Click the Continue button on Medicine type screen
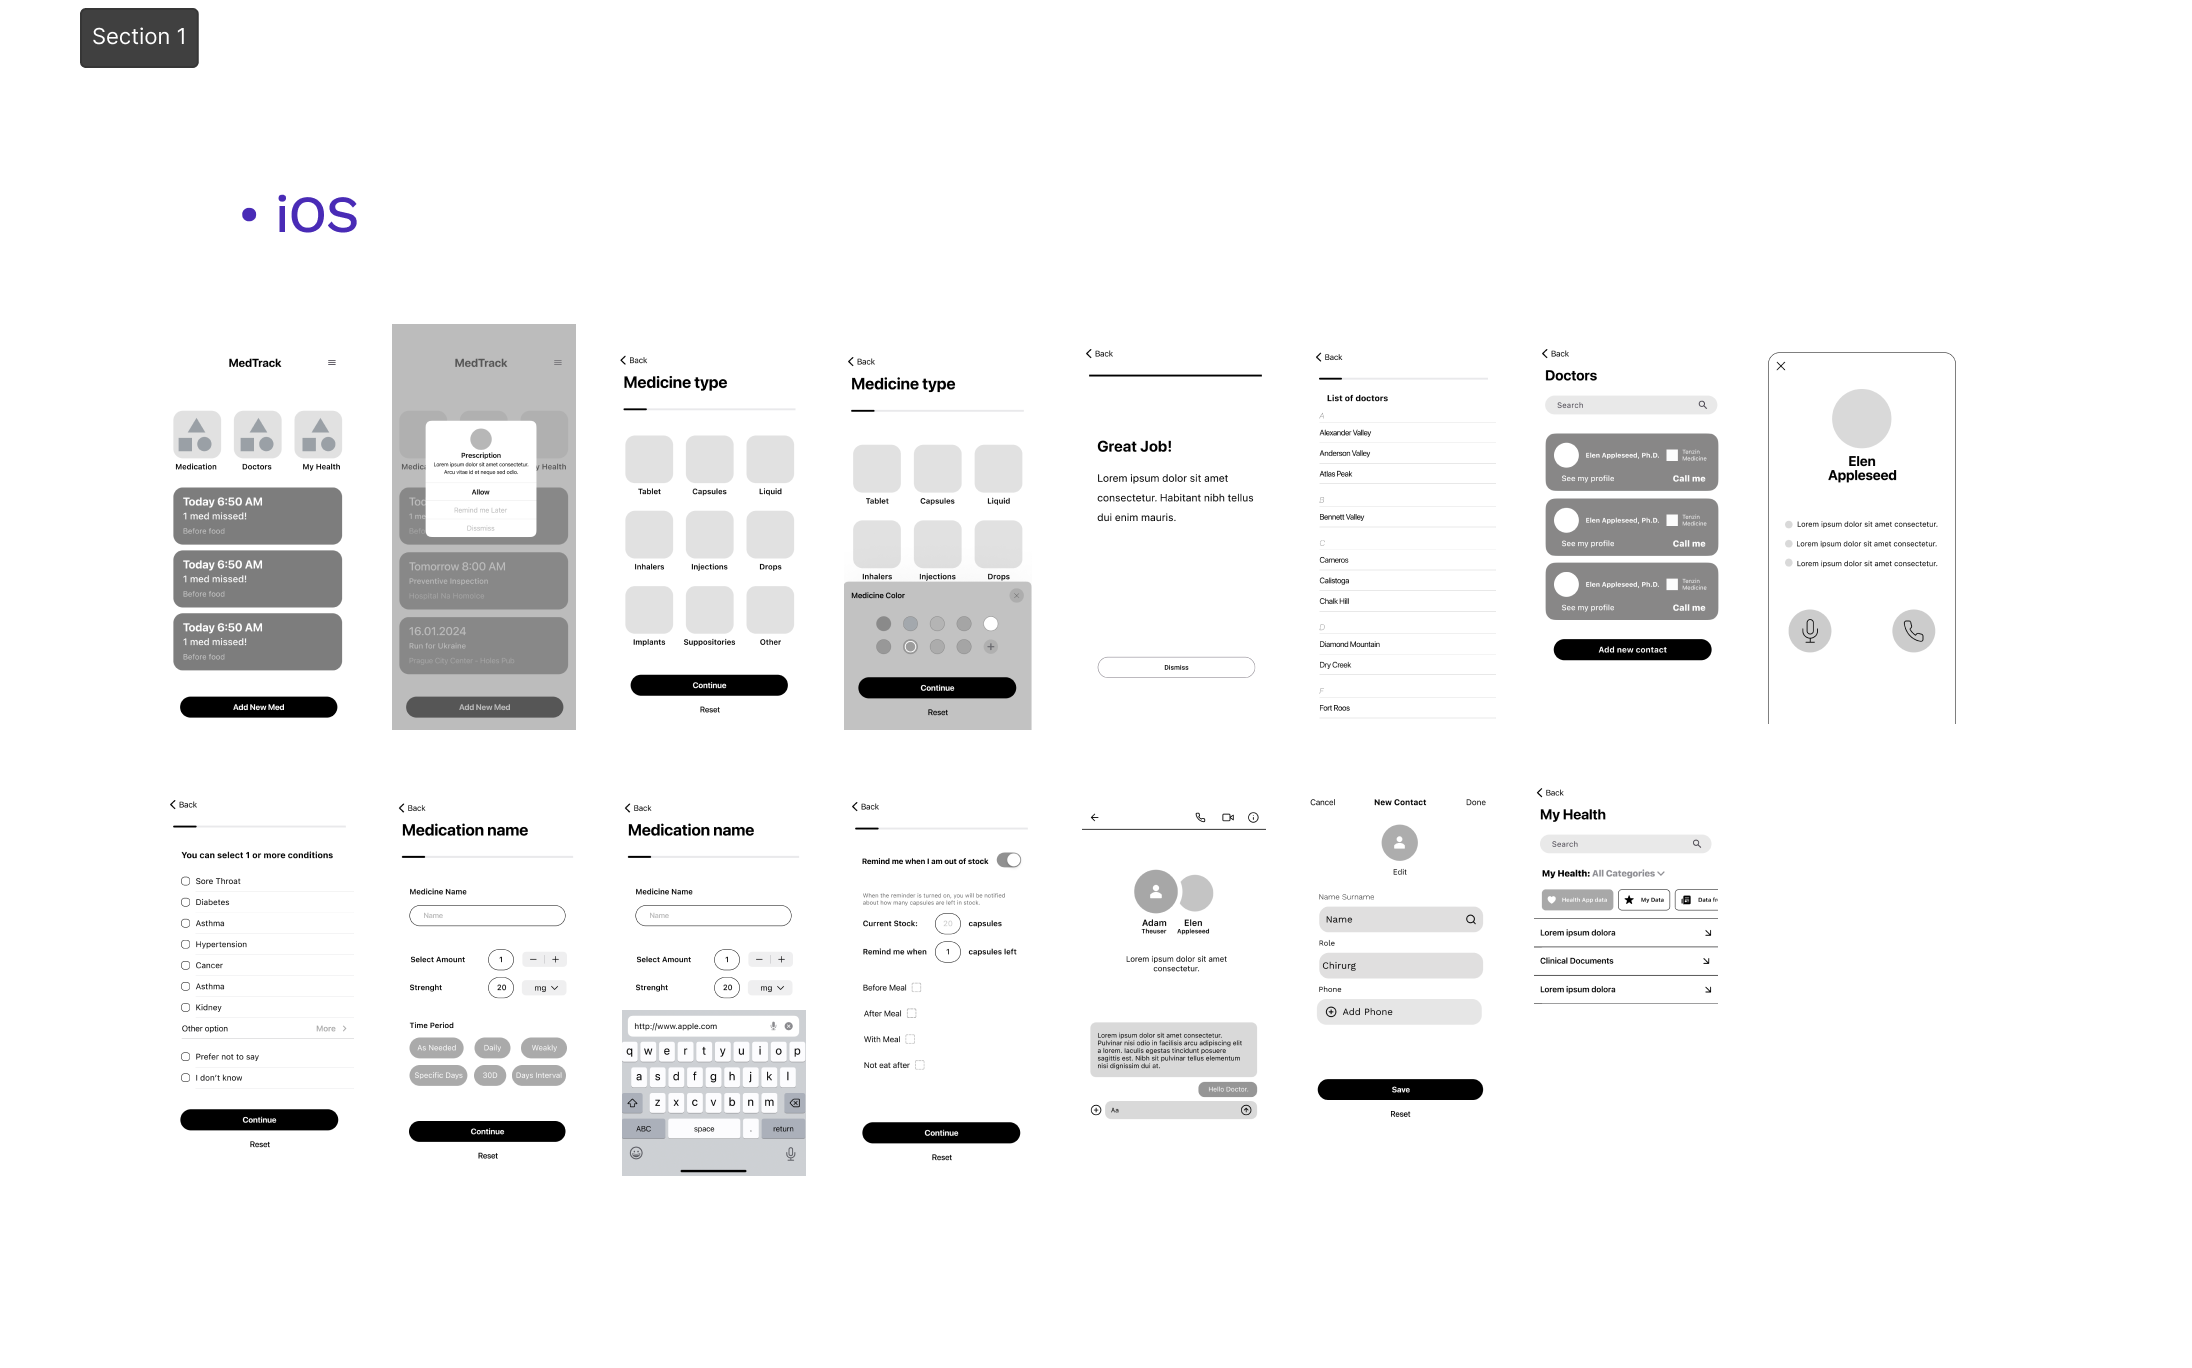This screenshot has height=1368, width=2192. (x=711, y=684)
